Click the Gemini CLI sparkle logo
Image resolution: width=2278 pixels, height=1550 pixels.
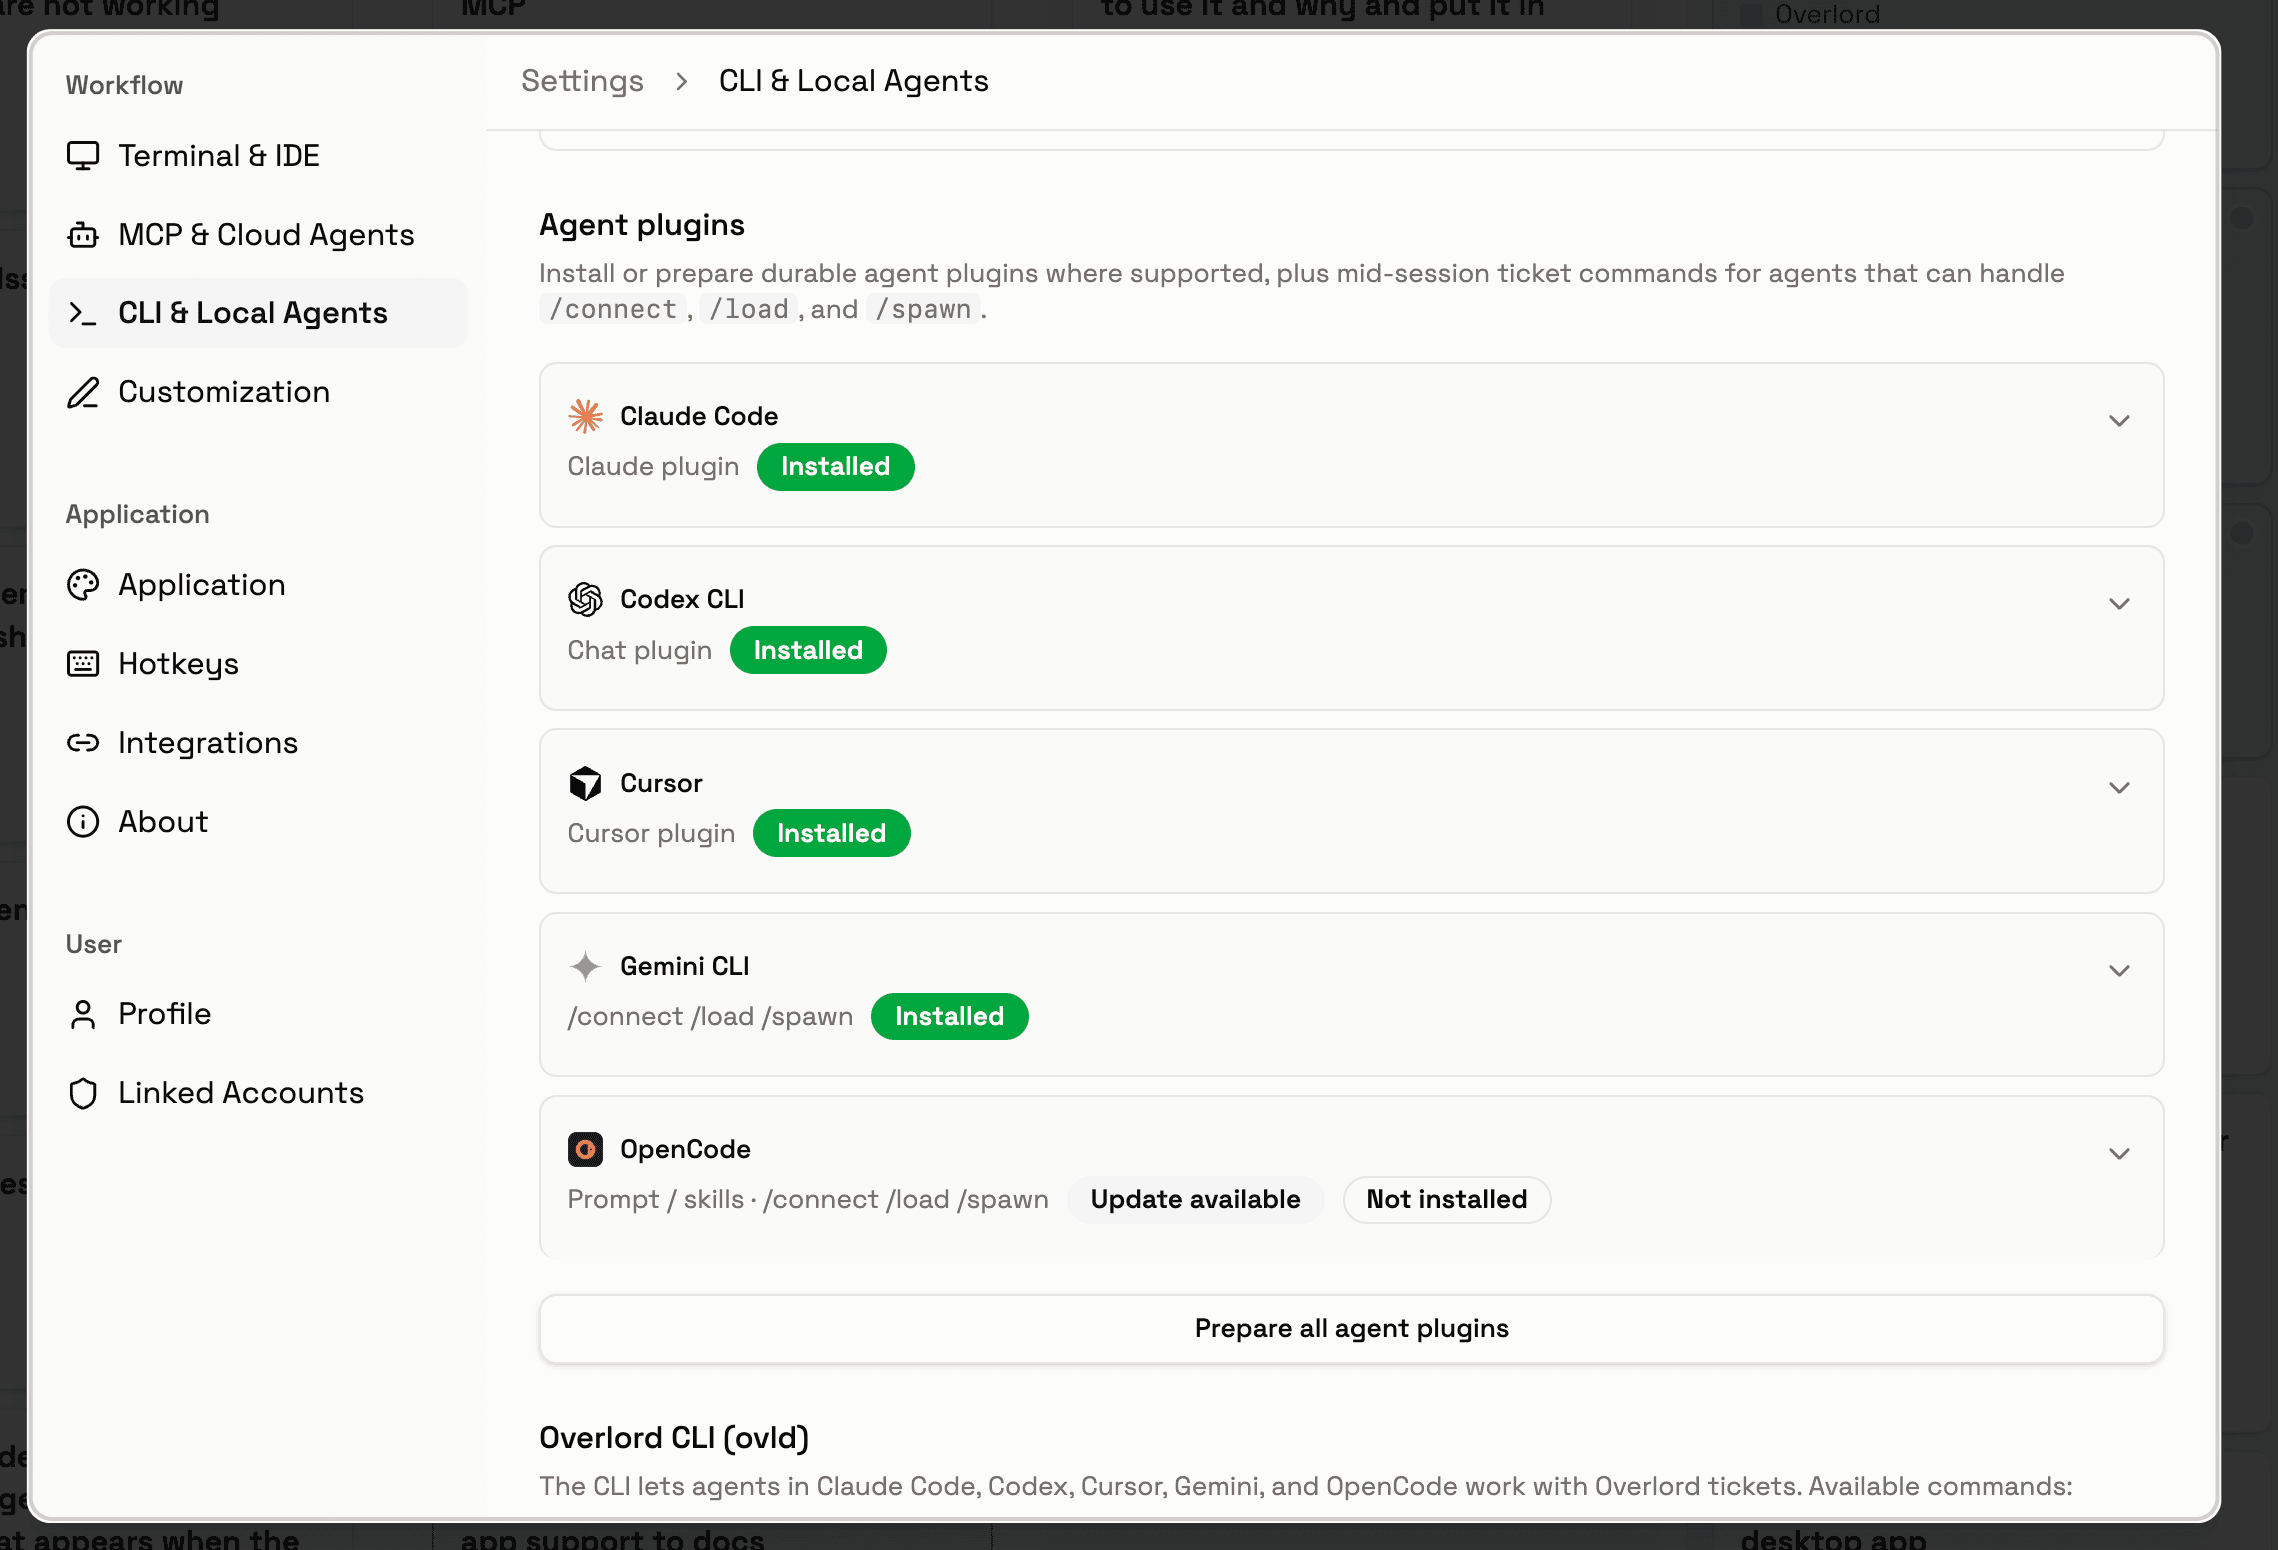pyautogui.click(x=585, y=966)
